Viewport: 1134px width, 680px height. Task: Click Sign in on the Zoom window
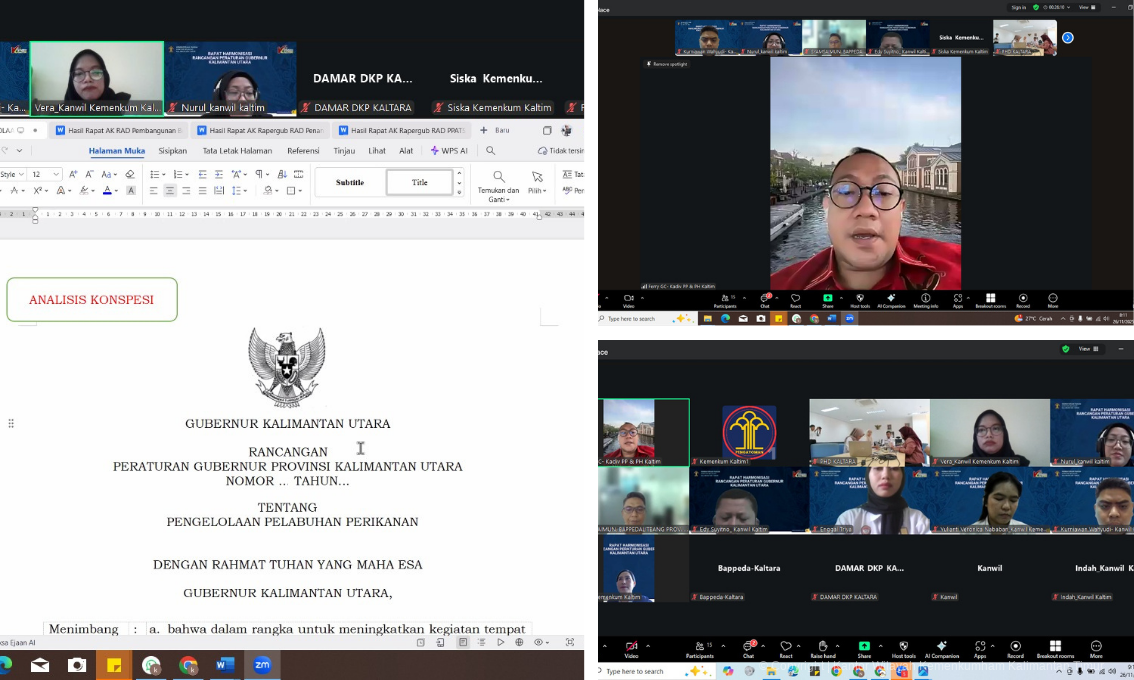point(1018,7)
